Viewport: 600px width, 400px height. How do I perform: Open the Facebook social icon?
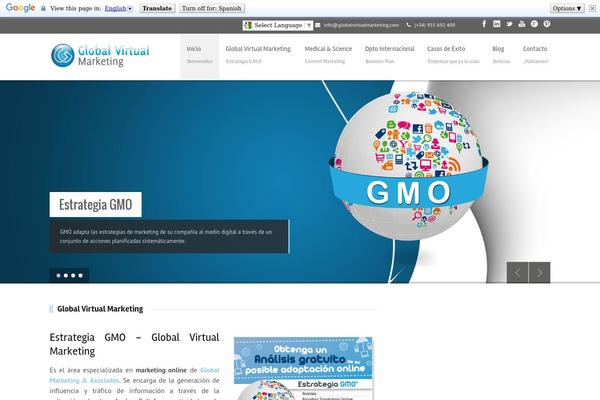tap(484, 24)
